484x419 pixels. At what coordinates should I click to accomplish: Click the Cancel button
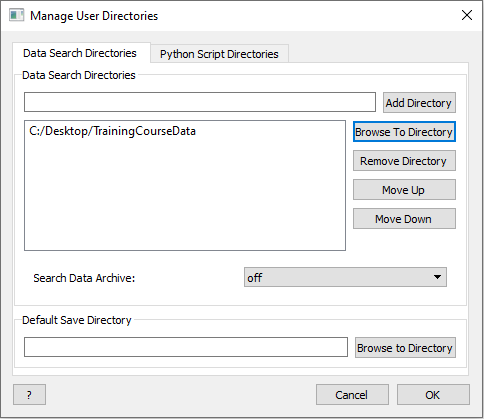(x=352, y=395)
